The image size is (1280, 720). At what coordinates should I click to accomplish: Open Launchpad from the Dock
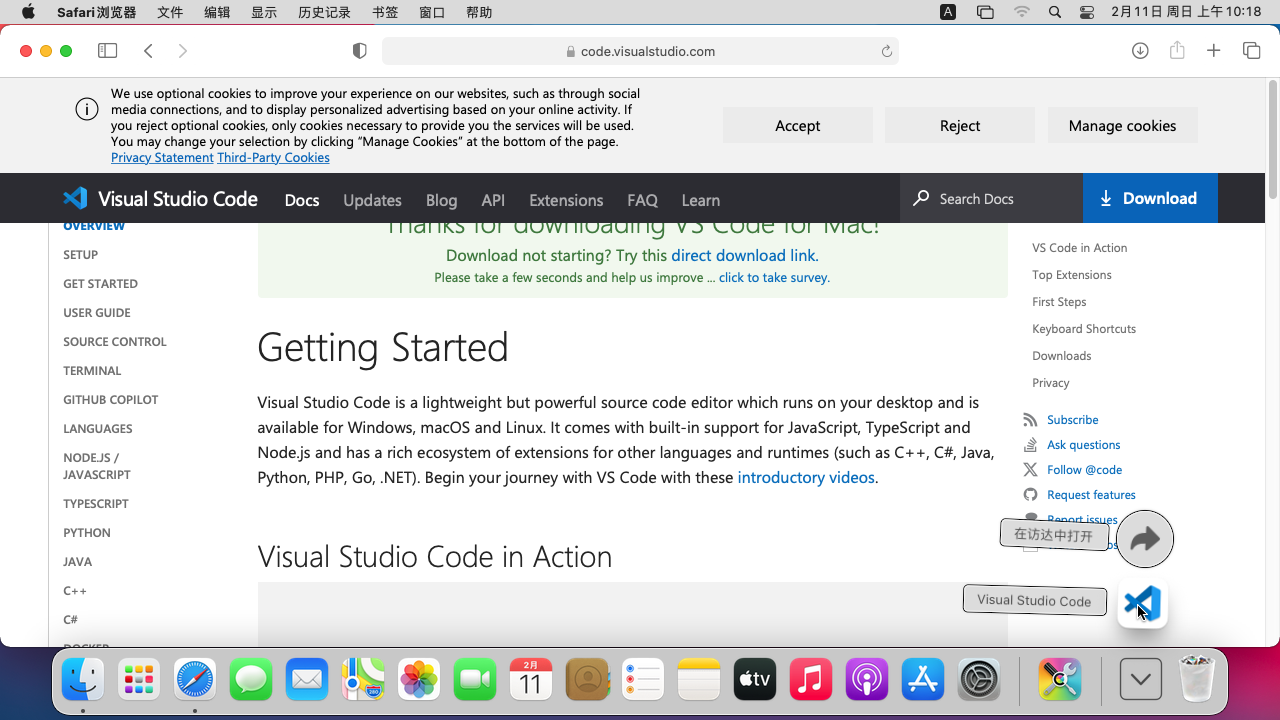139,681
